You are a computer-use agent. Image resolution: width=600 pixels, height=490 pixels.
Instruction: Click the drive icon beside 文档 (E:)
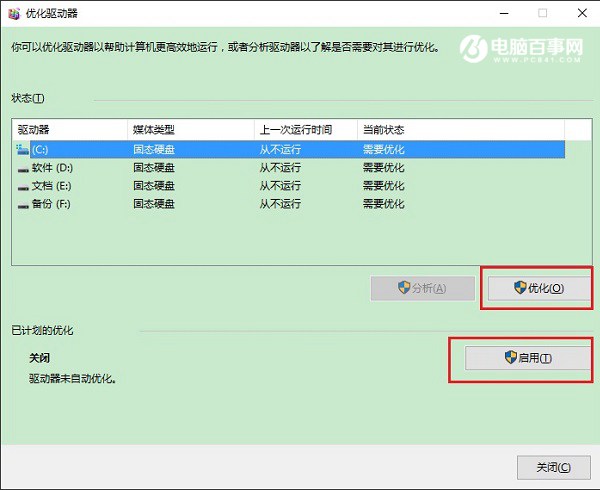[x=23, y=188]
